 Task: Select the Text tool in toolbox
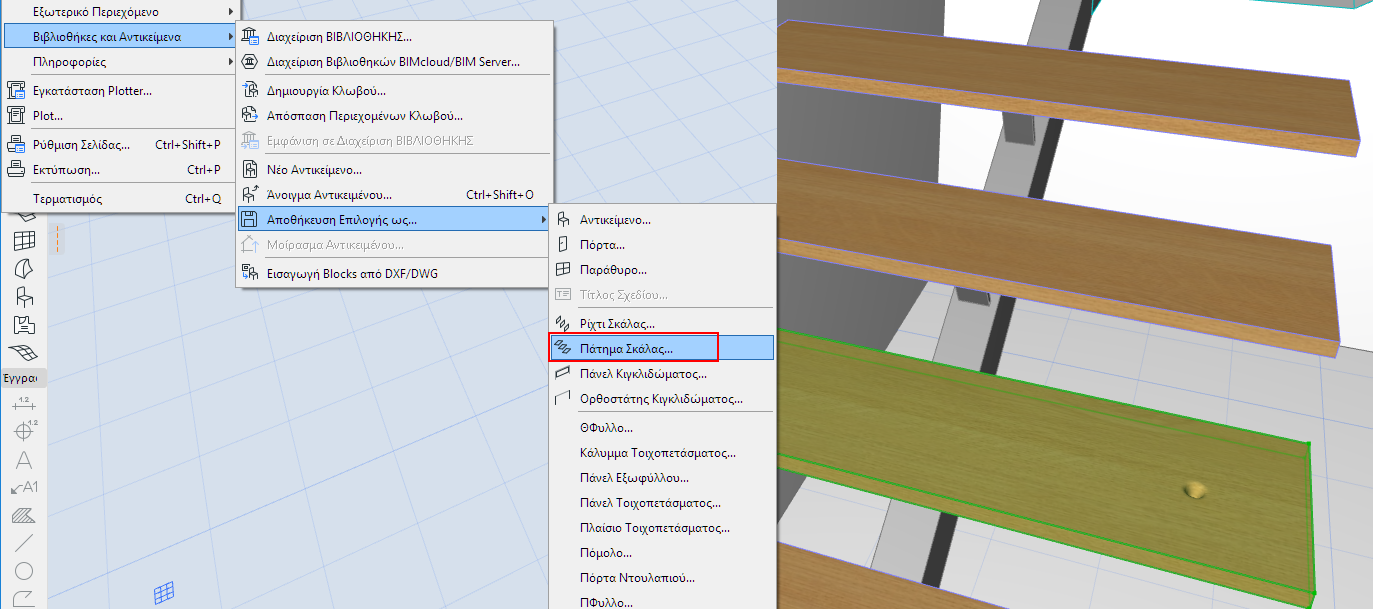[x=24, y=460]
